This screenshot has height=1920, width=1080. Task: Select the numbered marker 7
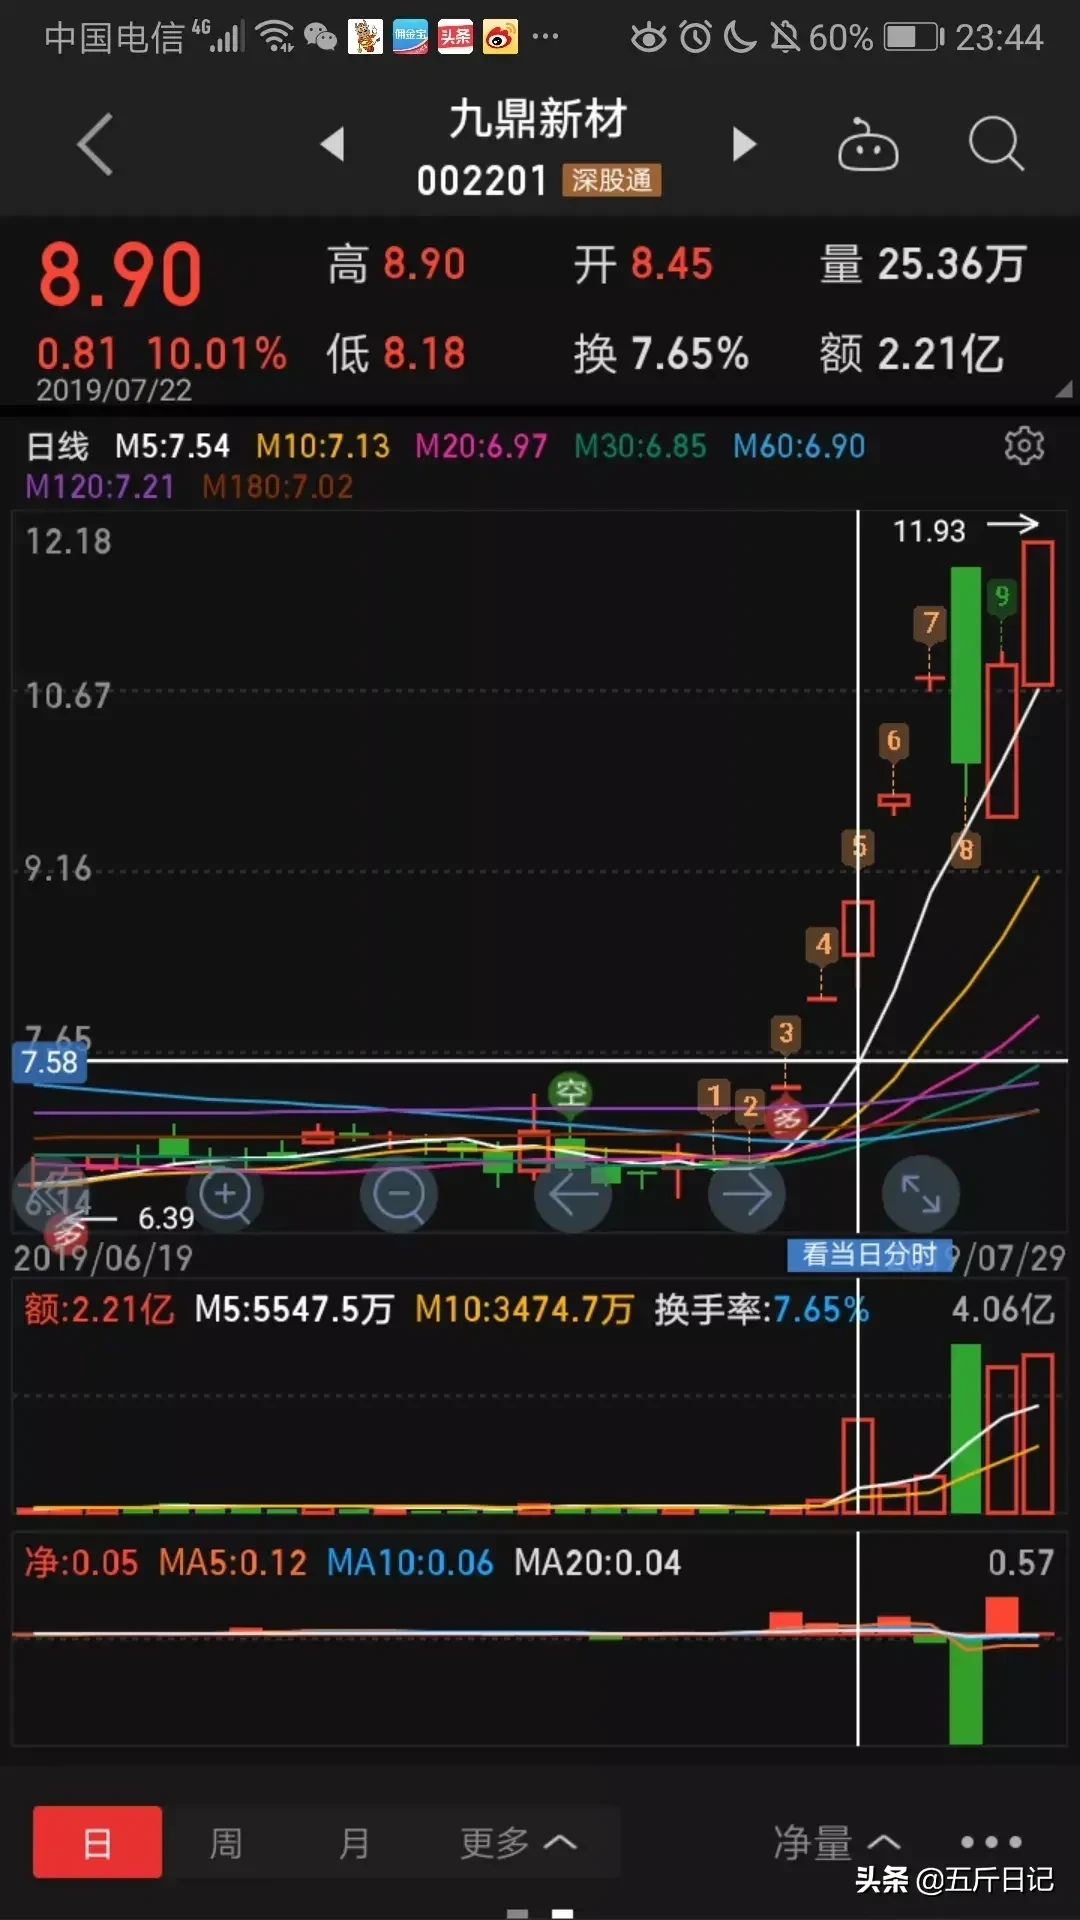pyautogui.click(x=930, y=623)
